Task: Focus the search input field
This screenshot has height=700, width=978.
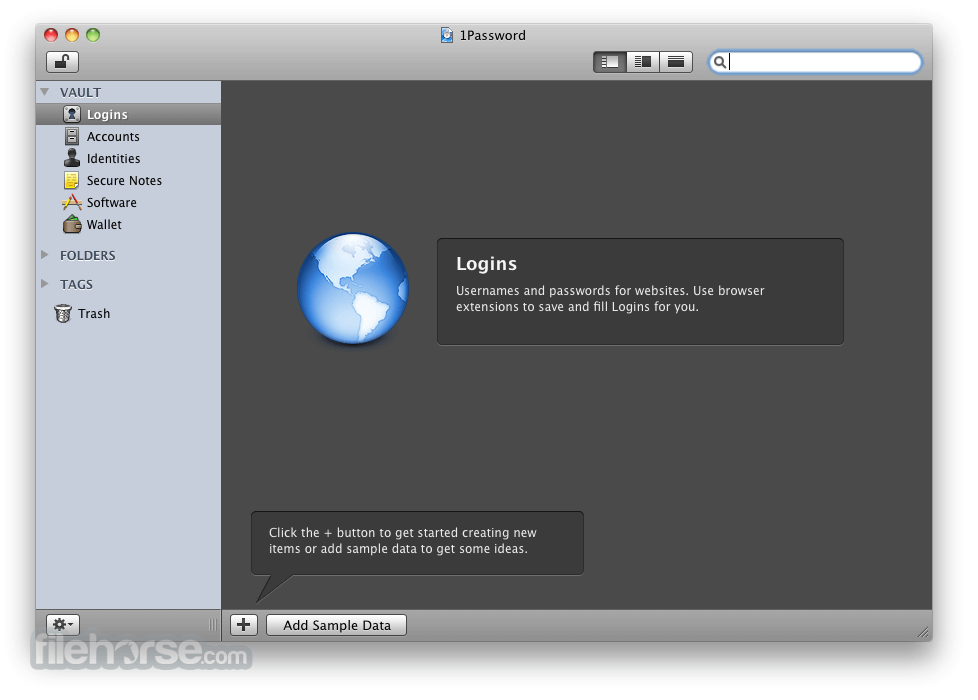Action: [x=816, y=62]
